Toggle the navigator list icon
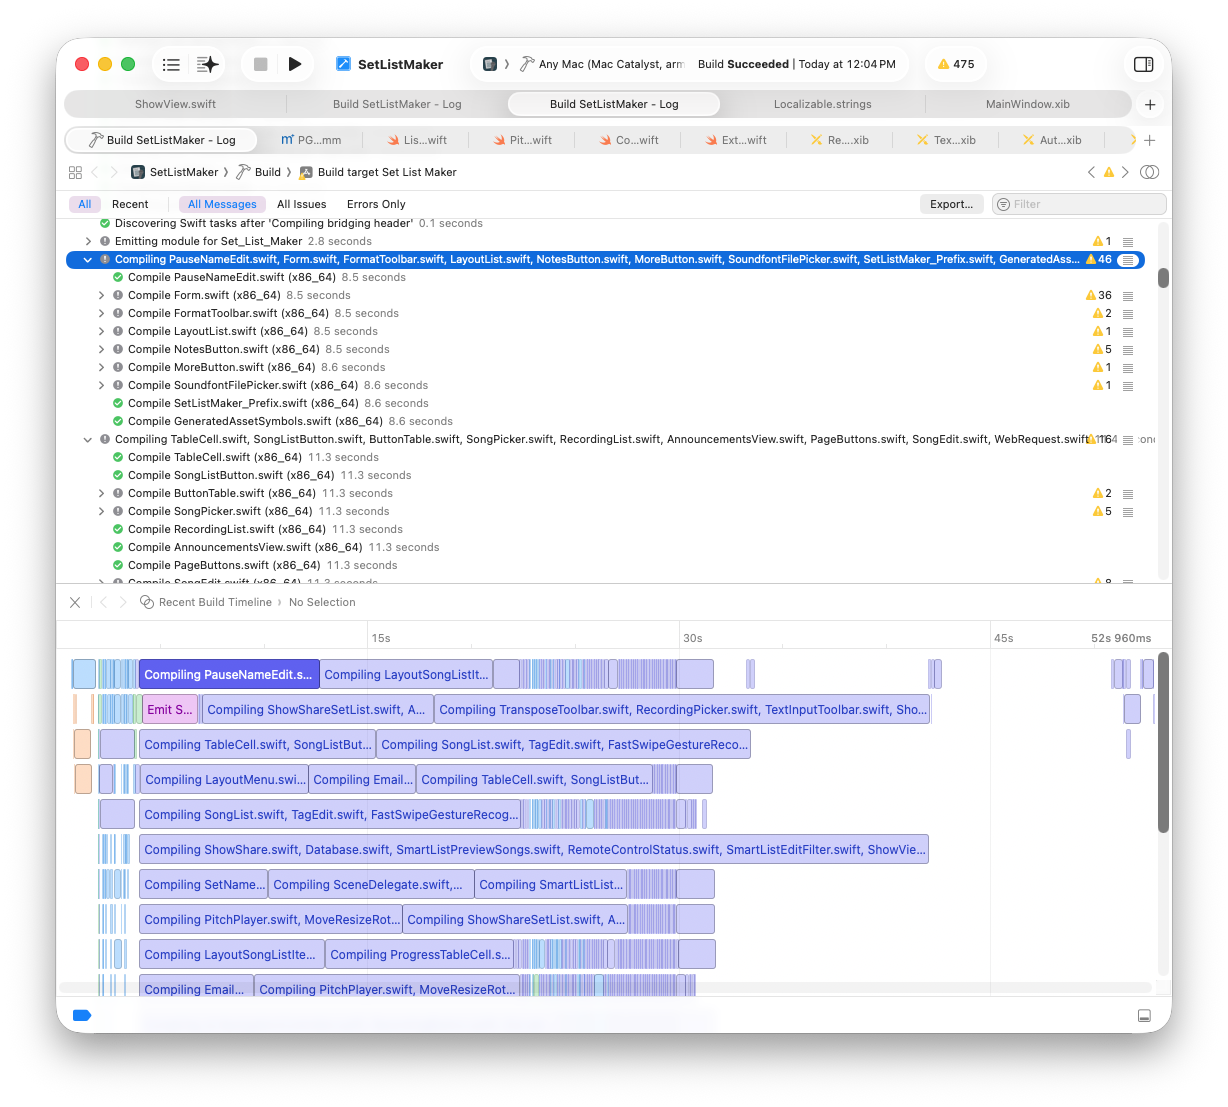This screenshot has height=1107, width=1228. tap(171, 64)
